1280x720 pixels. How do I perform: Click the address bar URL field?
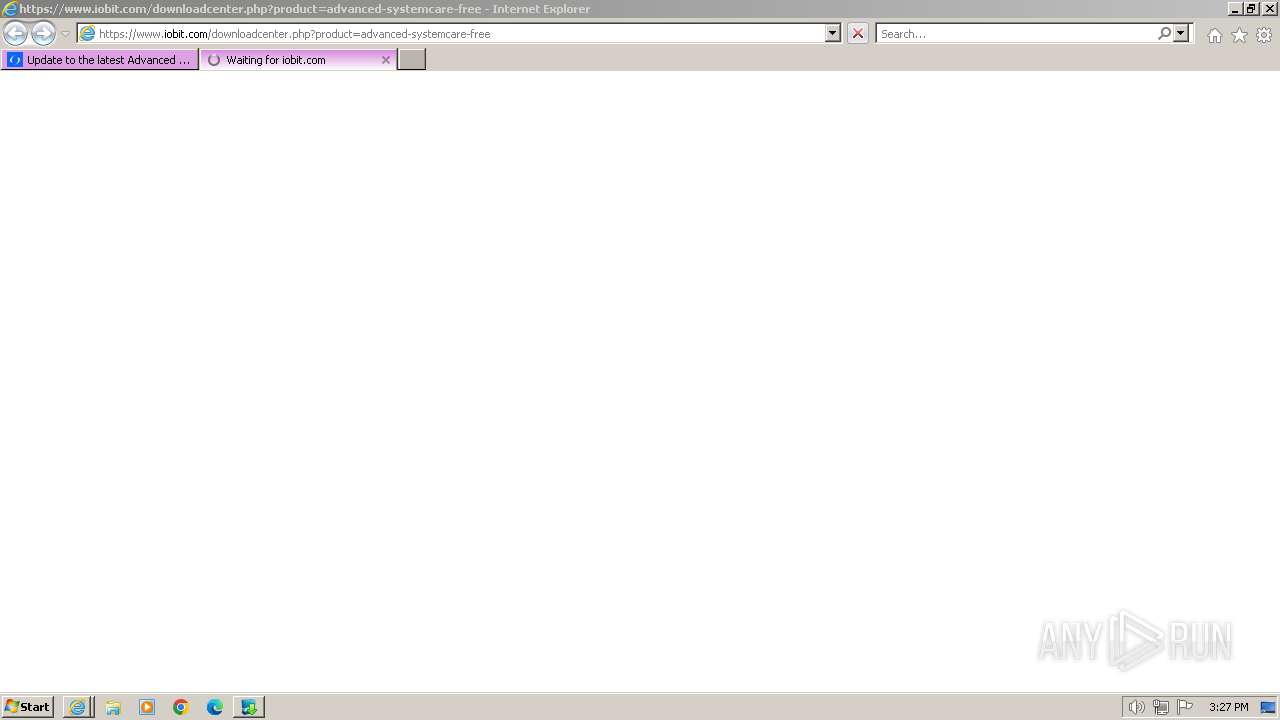coord(460,33)
